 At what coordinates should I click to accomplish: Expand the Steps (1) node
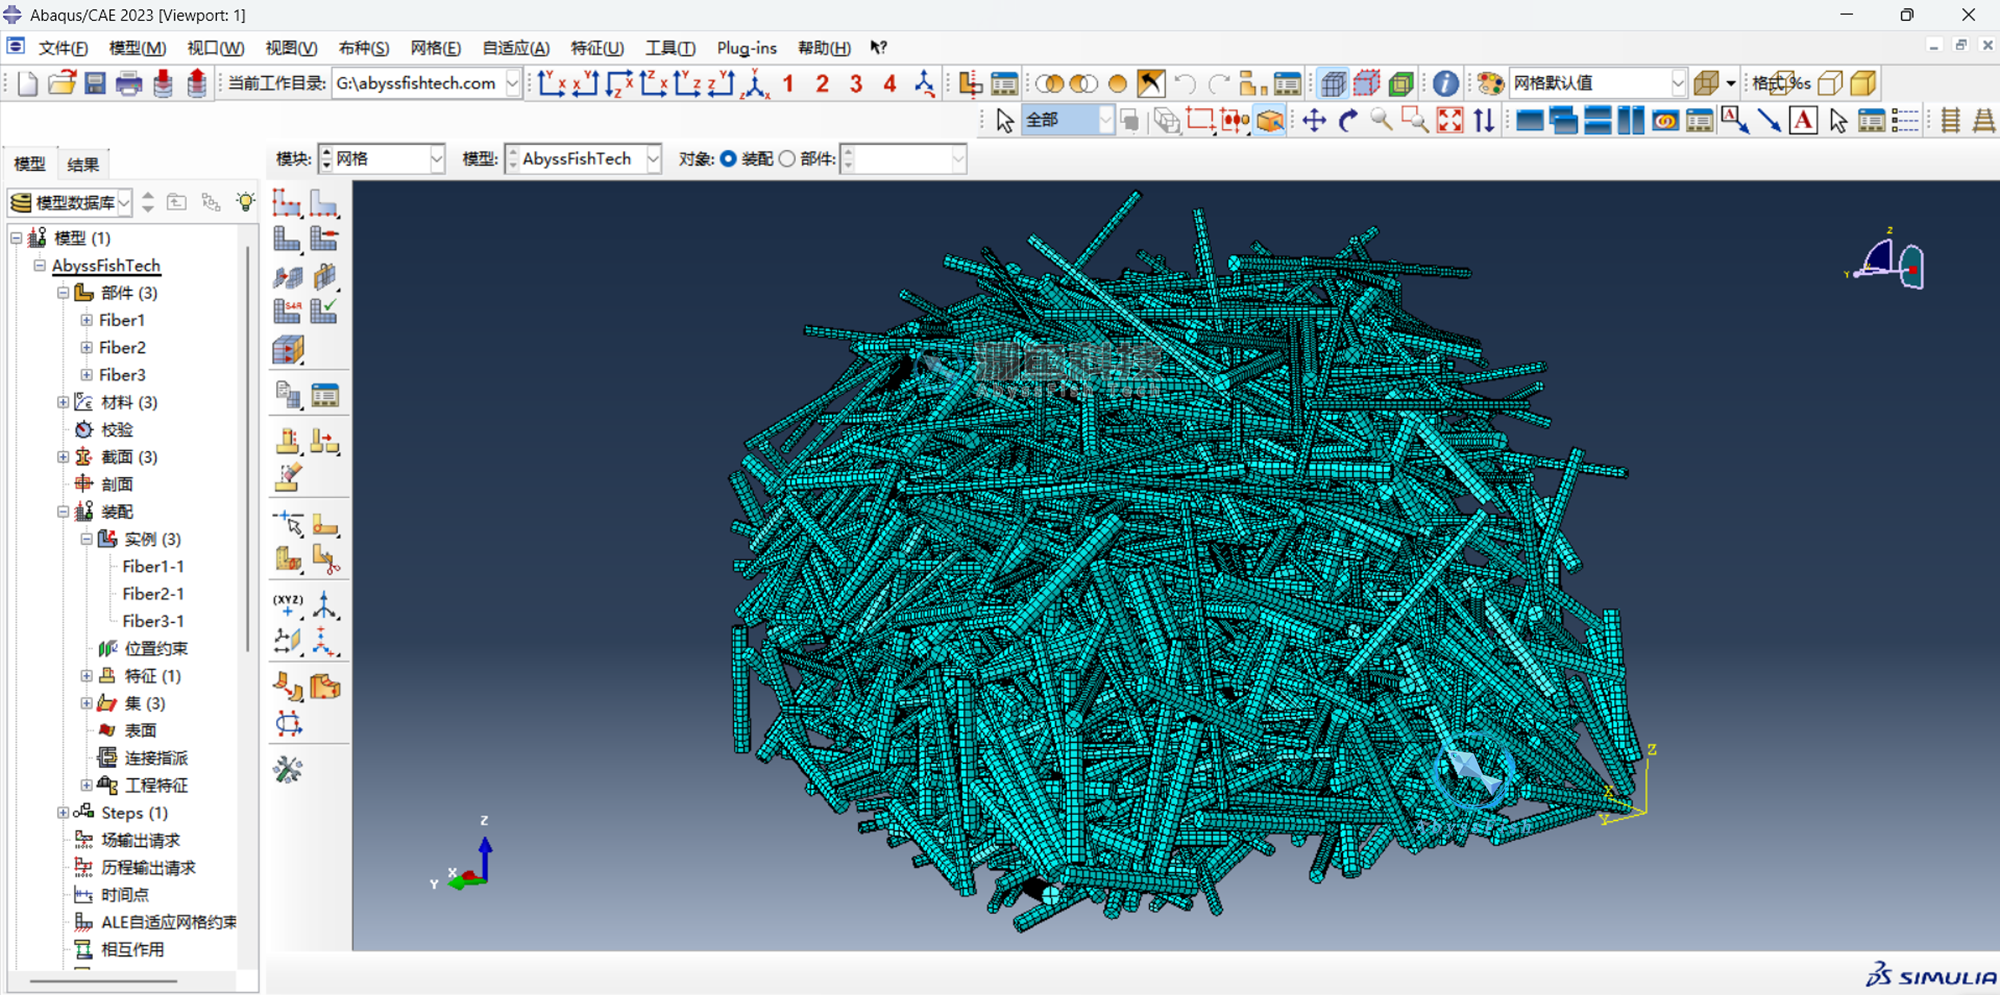(63, 813)
